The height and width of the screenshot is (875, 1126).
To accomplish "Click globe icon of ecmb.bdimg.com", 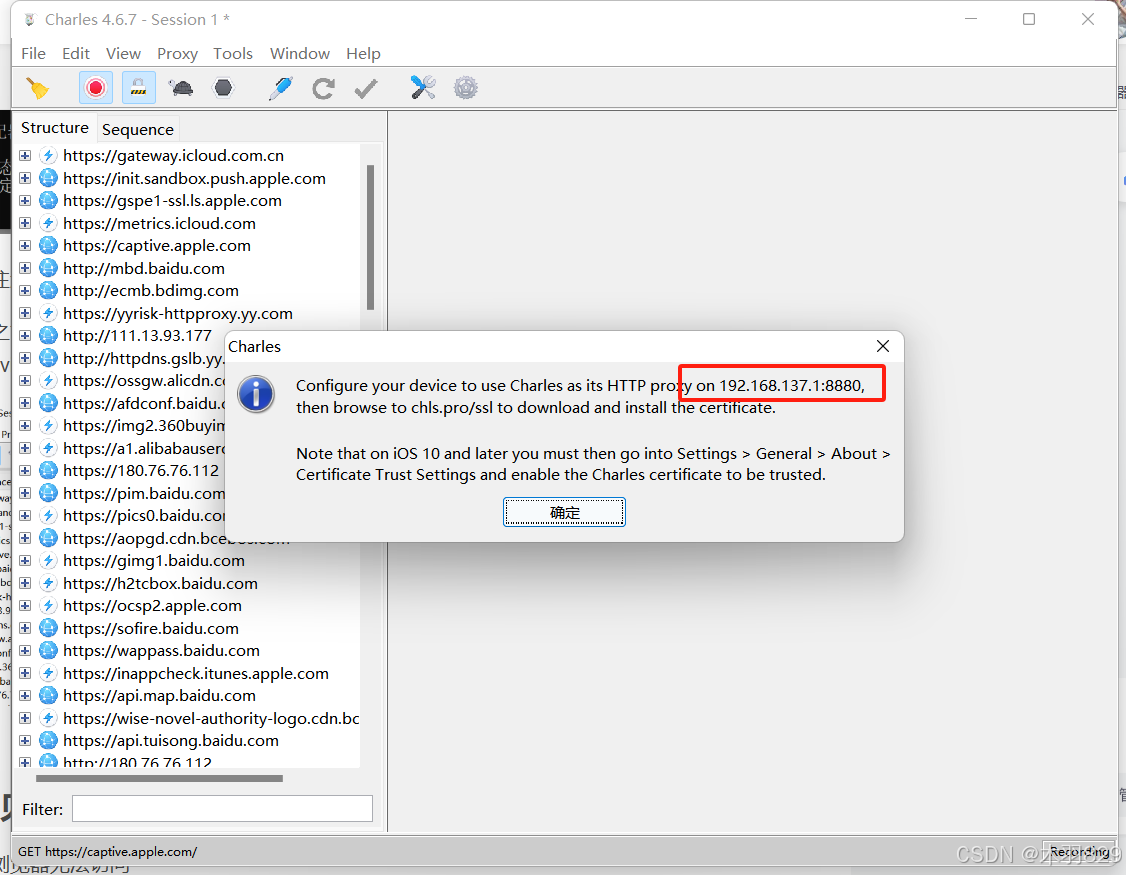I will click(x=48, y=291).
